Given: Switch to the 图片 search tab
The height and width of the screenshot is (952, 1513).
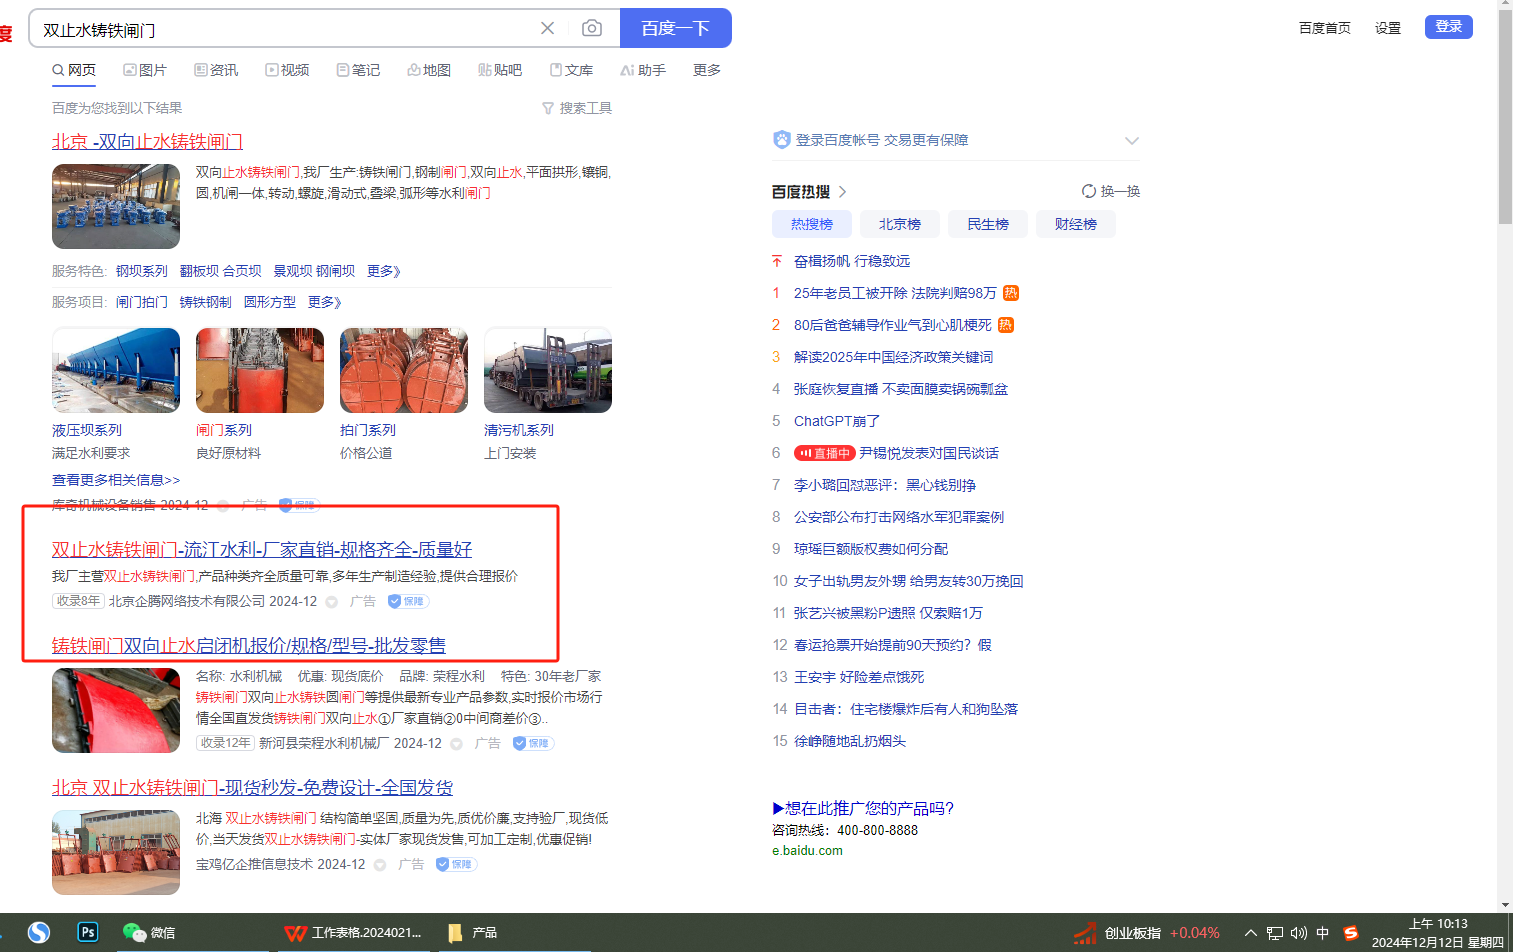Looking at the screenshot, I should pos(145,70).
